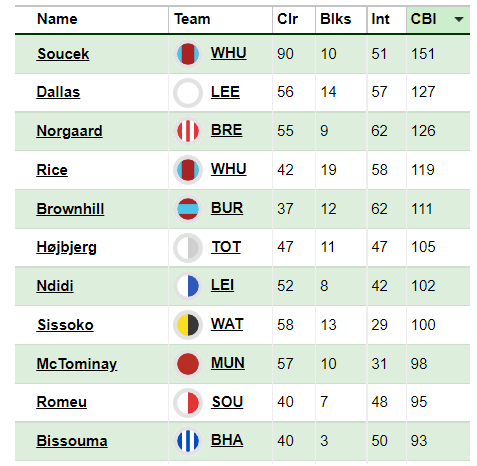Viewport: 477px width, 466px height.
Task: Click the Clr column header
Action: (287, 19)
